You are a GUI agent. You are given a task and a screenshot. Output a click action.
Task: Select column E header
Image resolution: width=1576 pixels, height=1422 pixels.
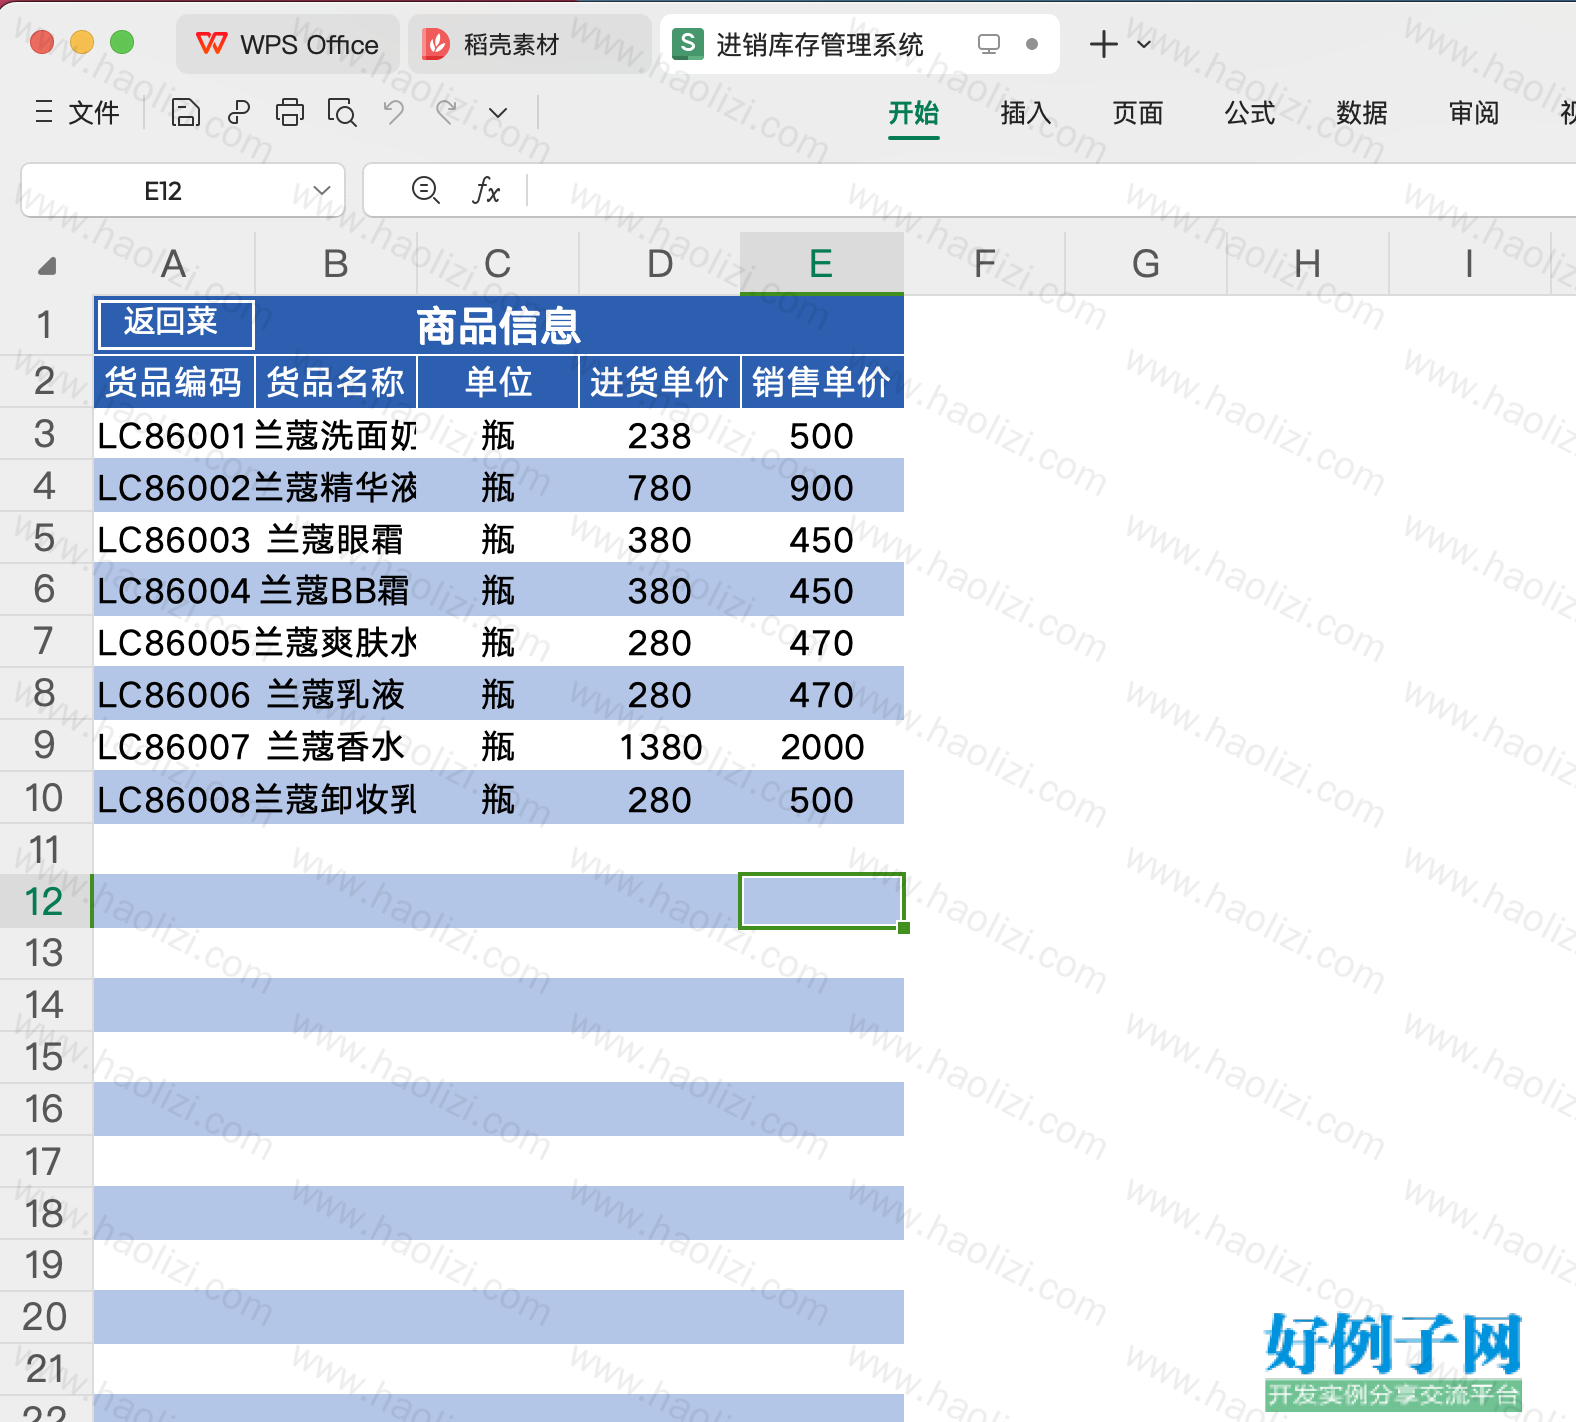point(821,264)
